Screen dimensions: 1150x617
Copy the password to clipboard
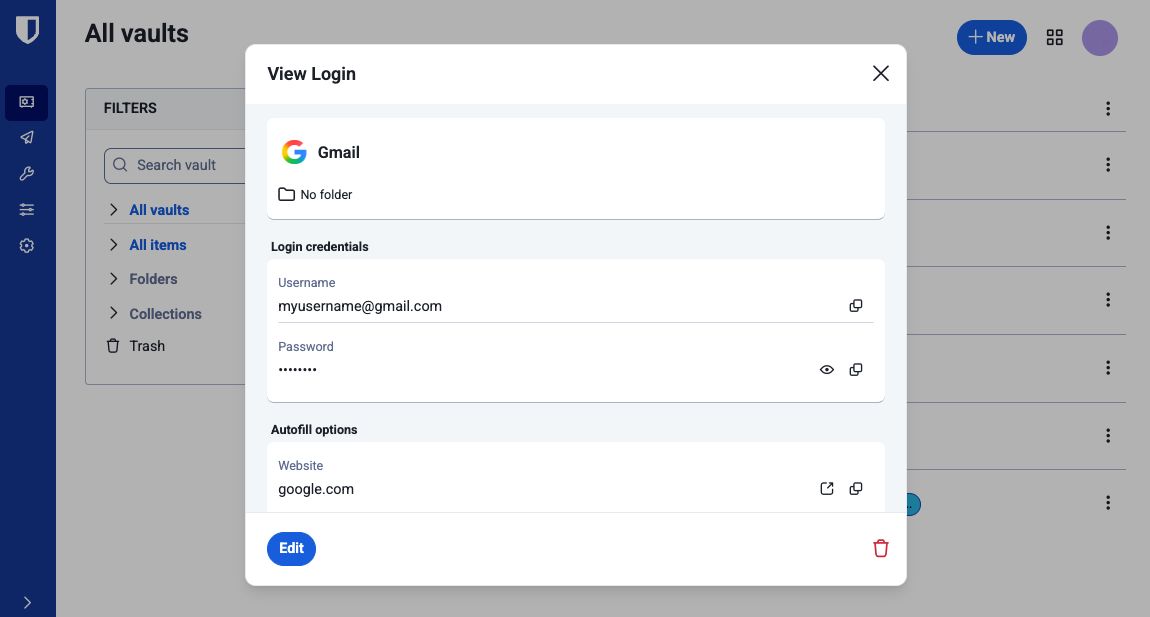click(x=856, y=370)
